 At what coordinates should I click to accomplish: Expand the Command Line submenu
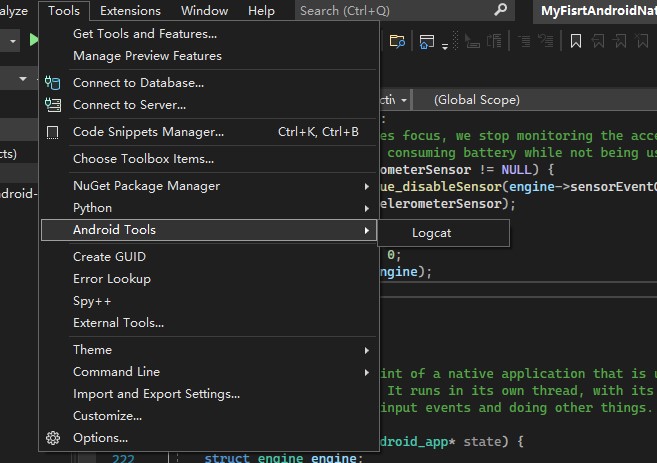(x=209, y=372)
